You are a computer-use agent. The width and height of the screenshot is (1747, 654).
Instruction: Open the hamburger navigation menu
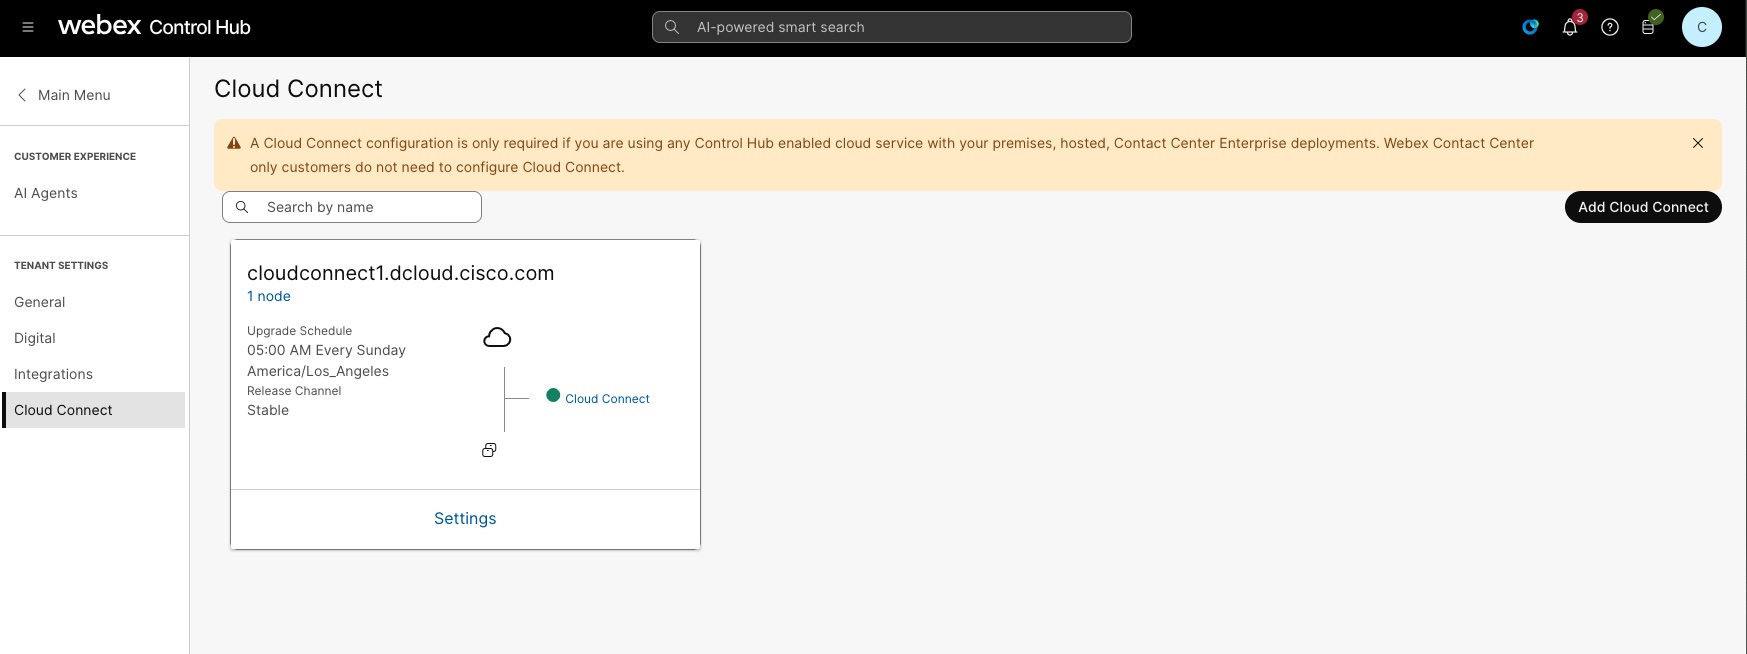click(28, 27)
